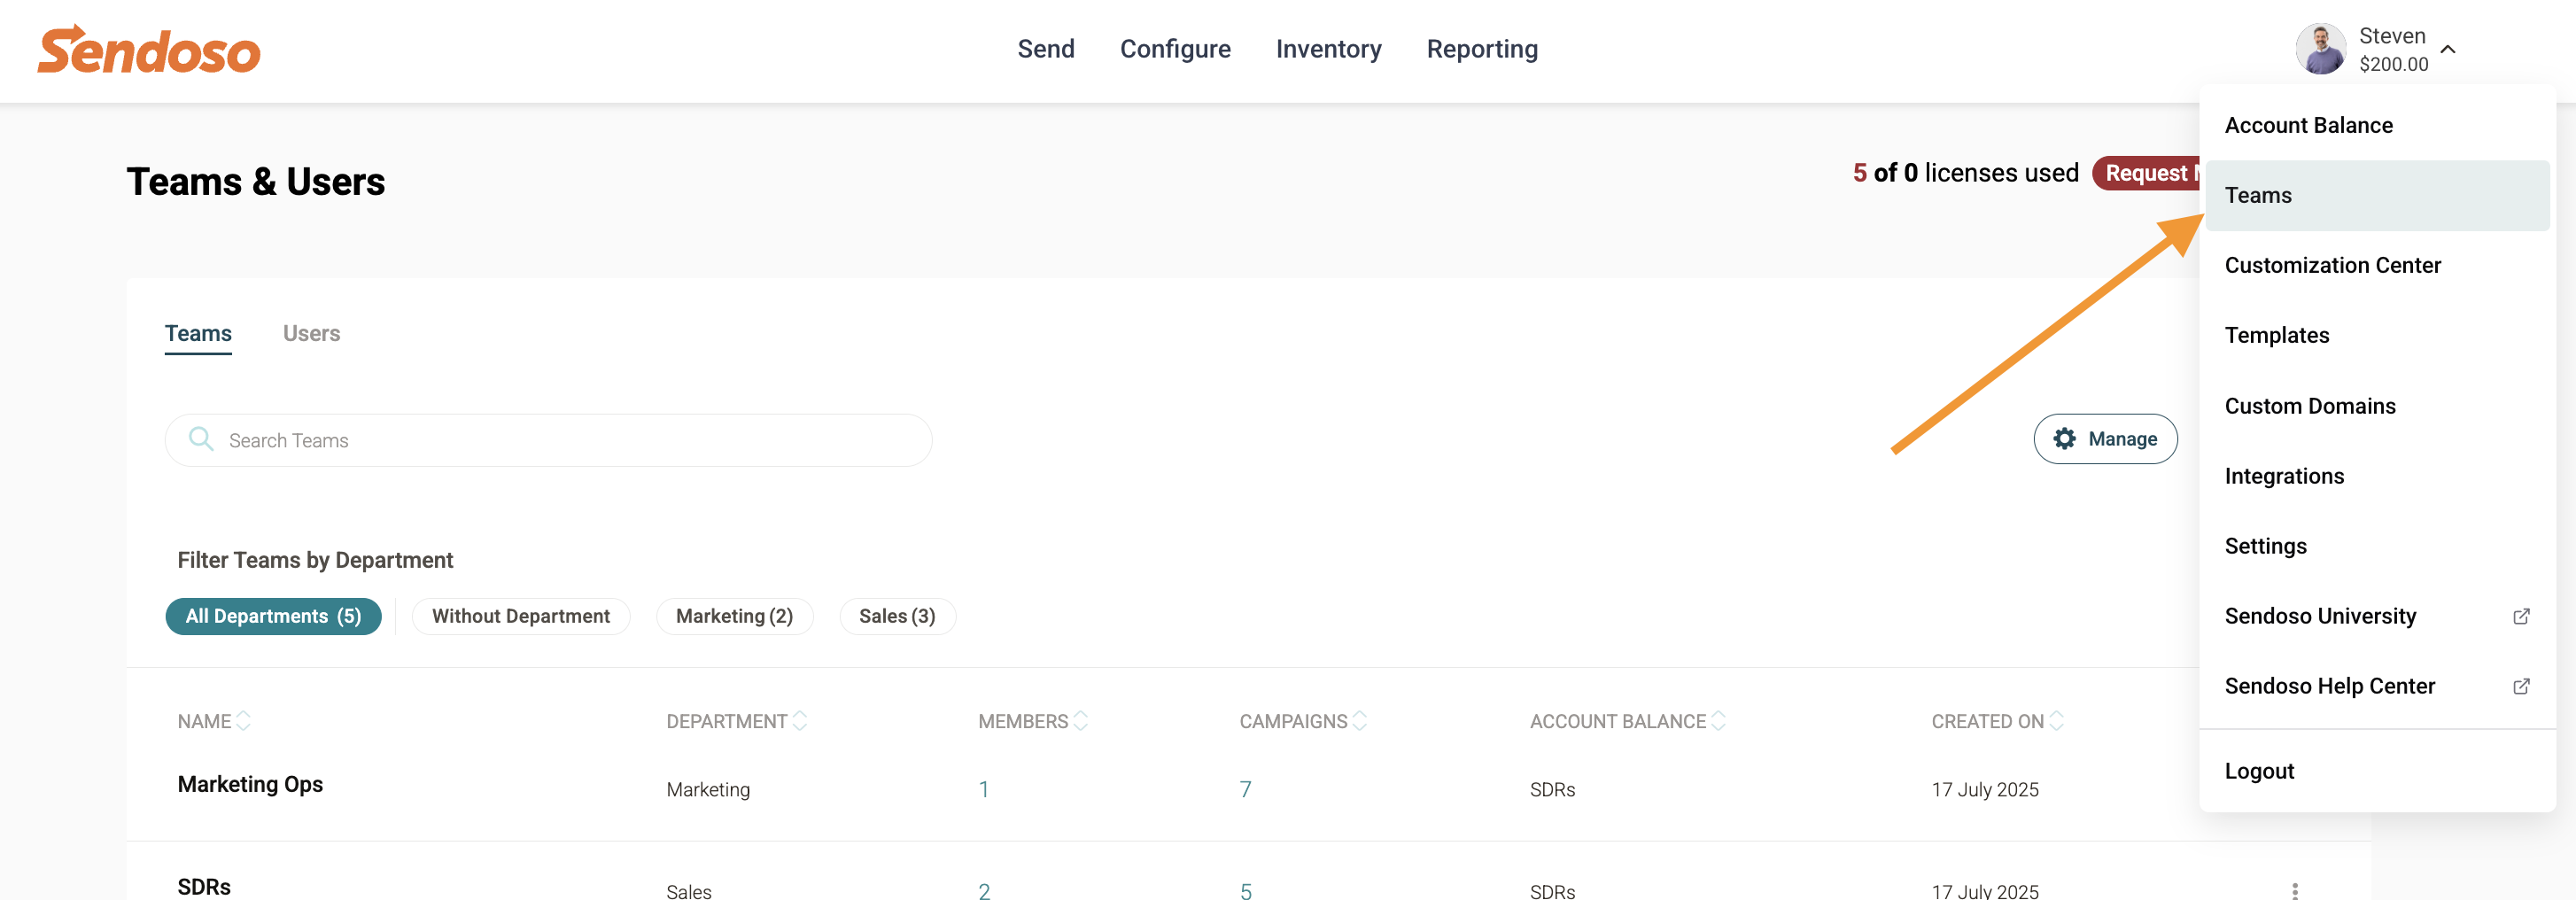Click Steven's $200.00 balance text

point(2393,64)
